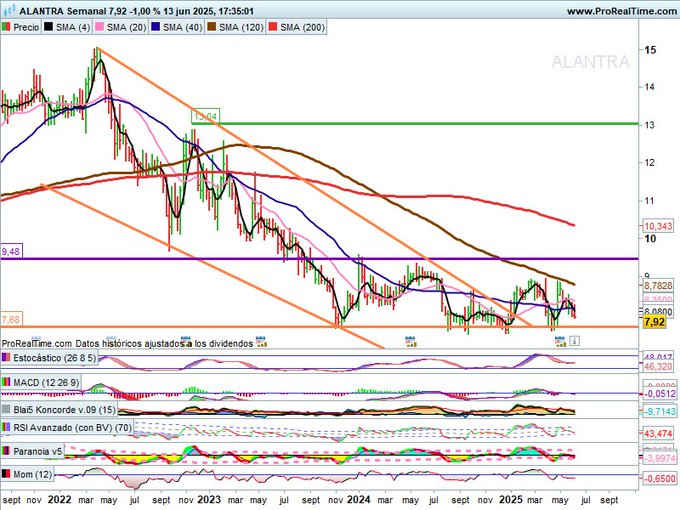
Task: Click the 2024 year label on time axis
Action: 358,500
